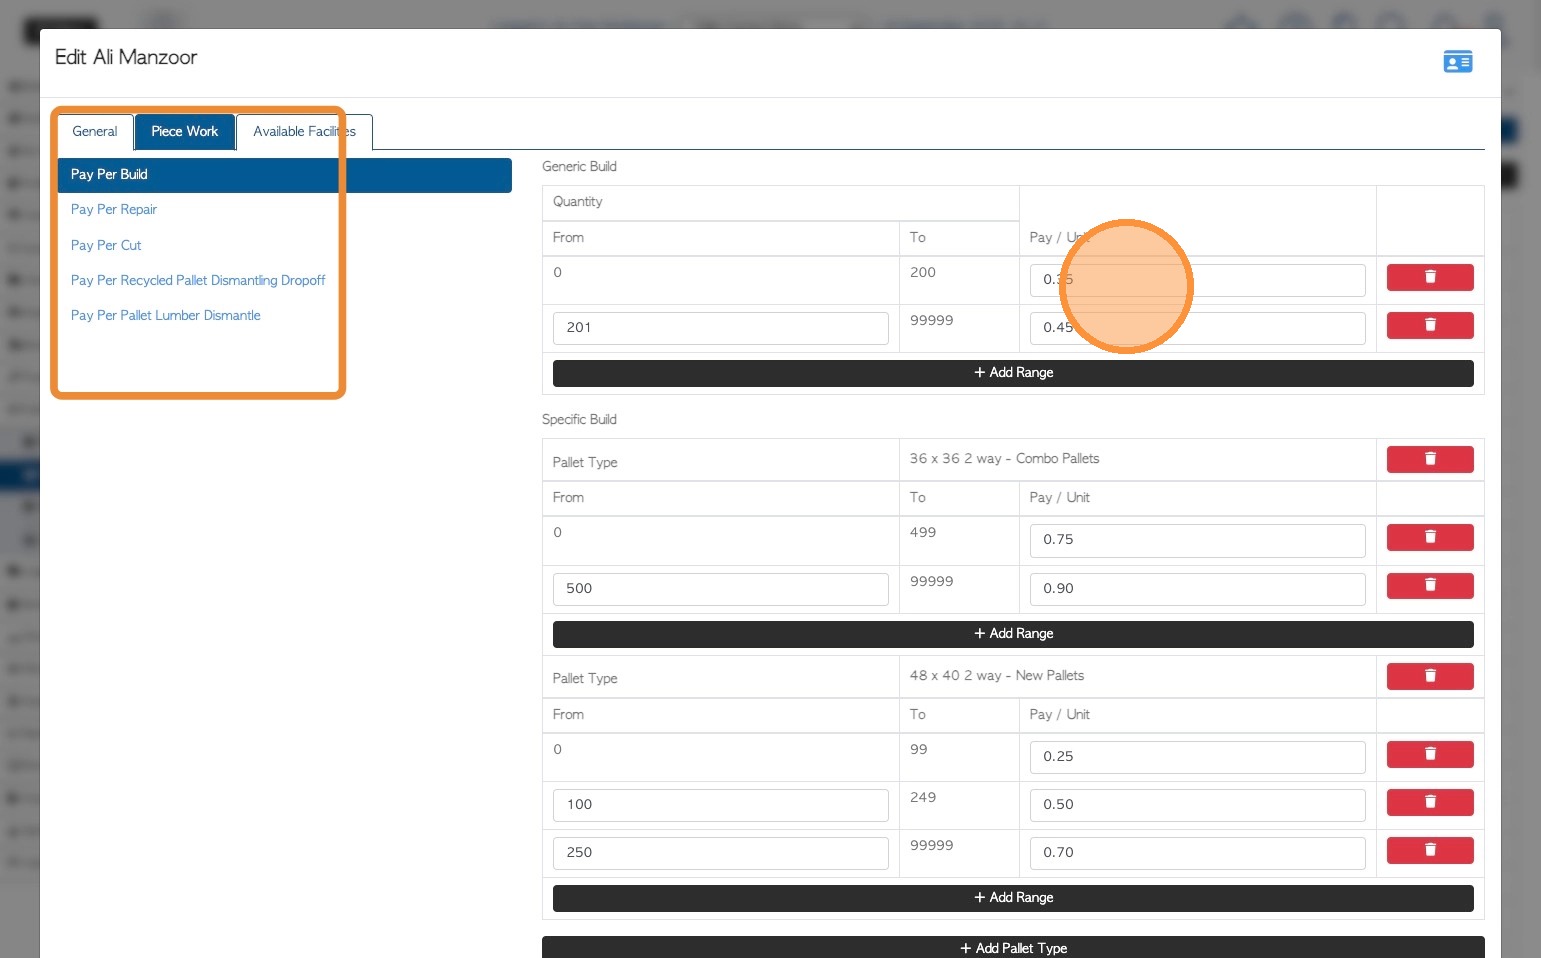1541x958 pixels.
Task: Open Pay Per Recycled Pallet Dismantling Dropoff
Action: (x=198, y=280)
